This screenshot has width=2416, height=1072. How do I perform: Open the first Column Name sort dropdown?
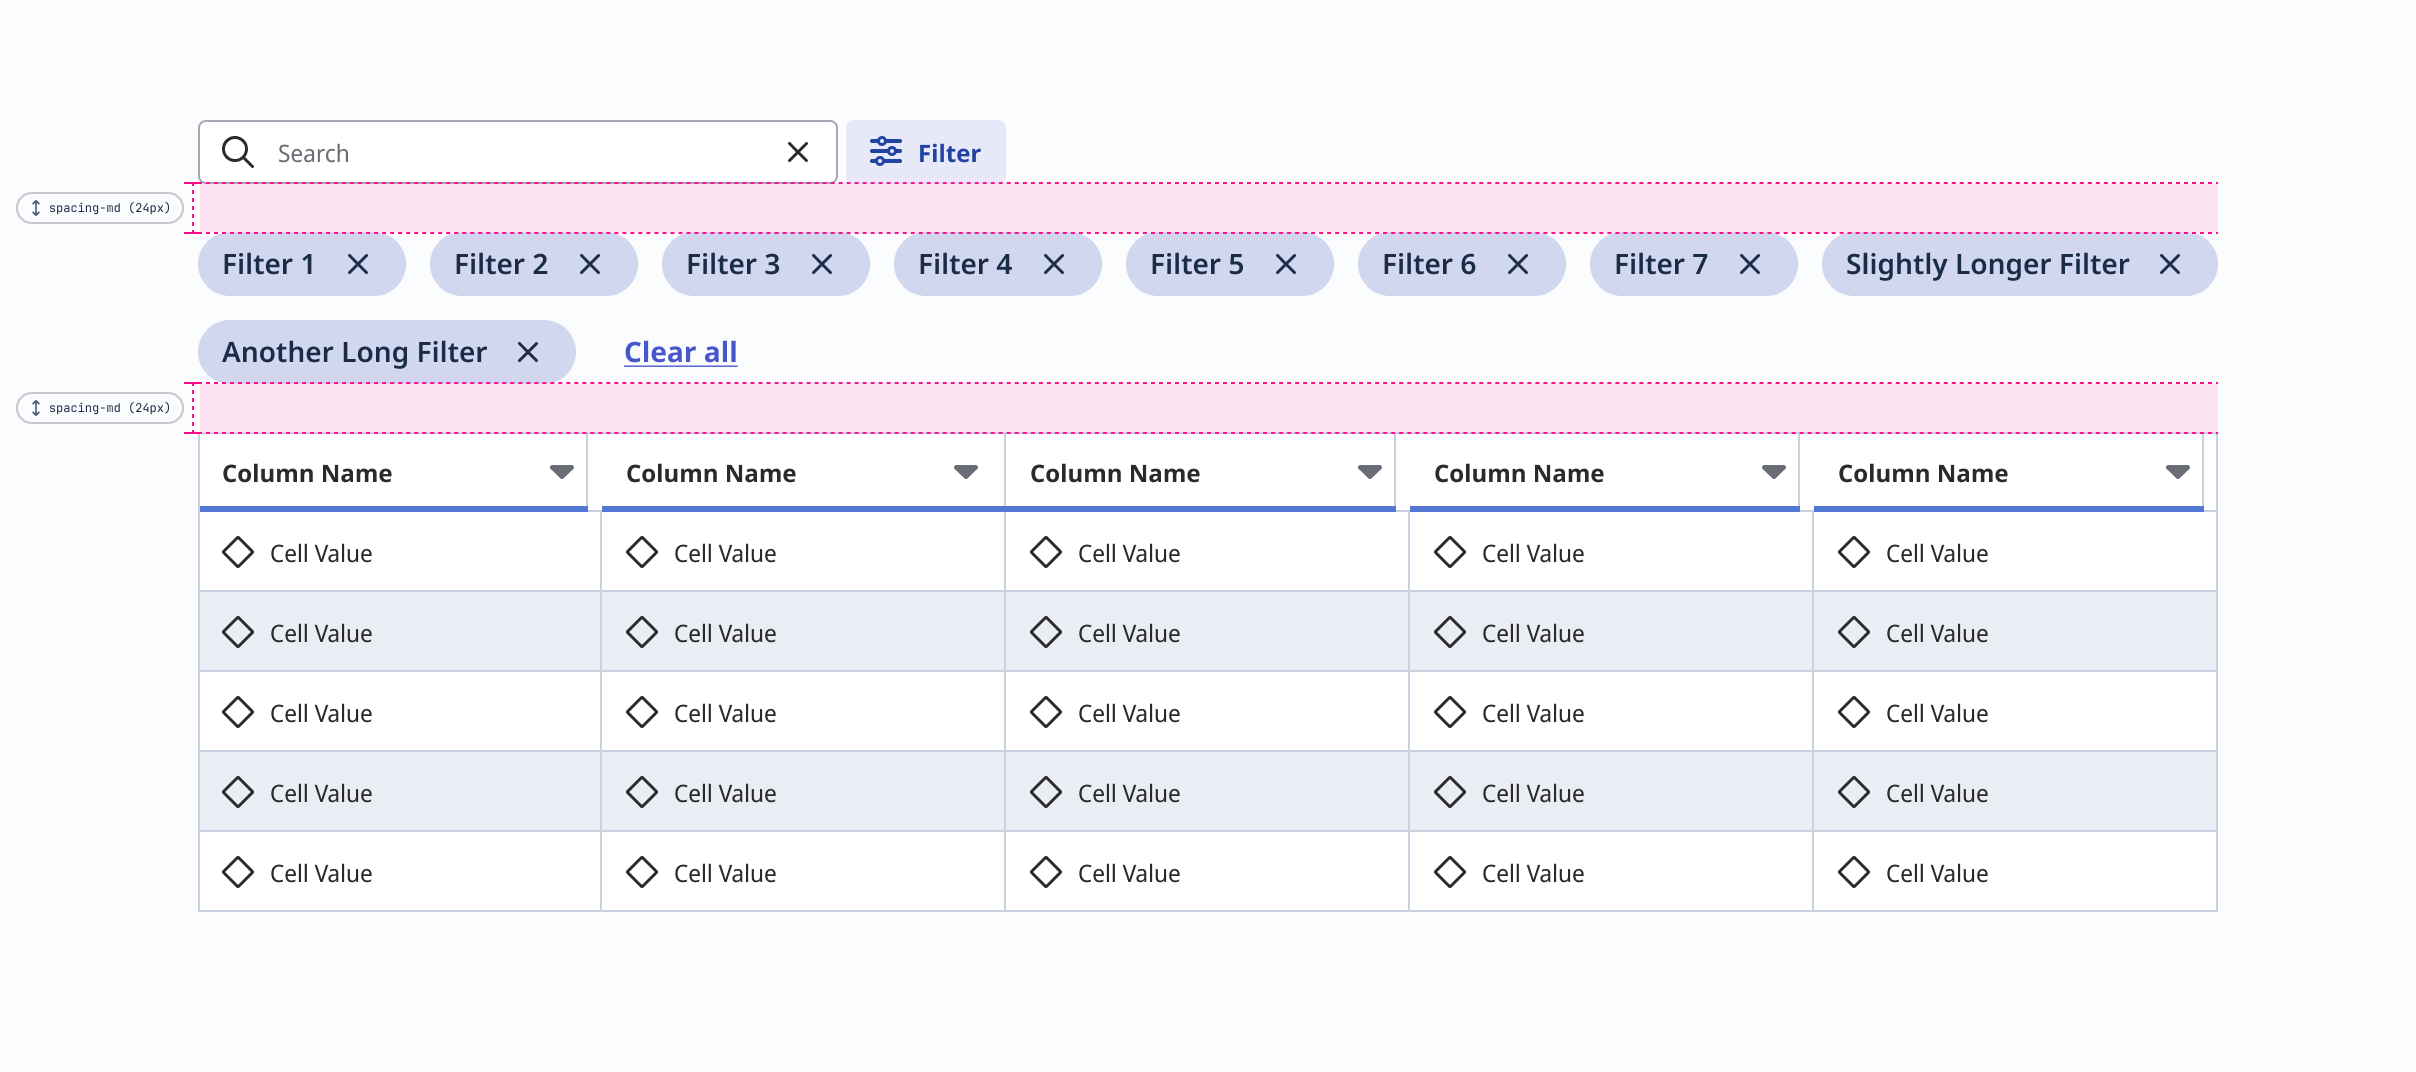click(x=562, y=472)
